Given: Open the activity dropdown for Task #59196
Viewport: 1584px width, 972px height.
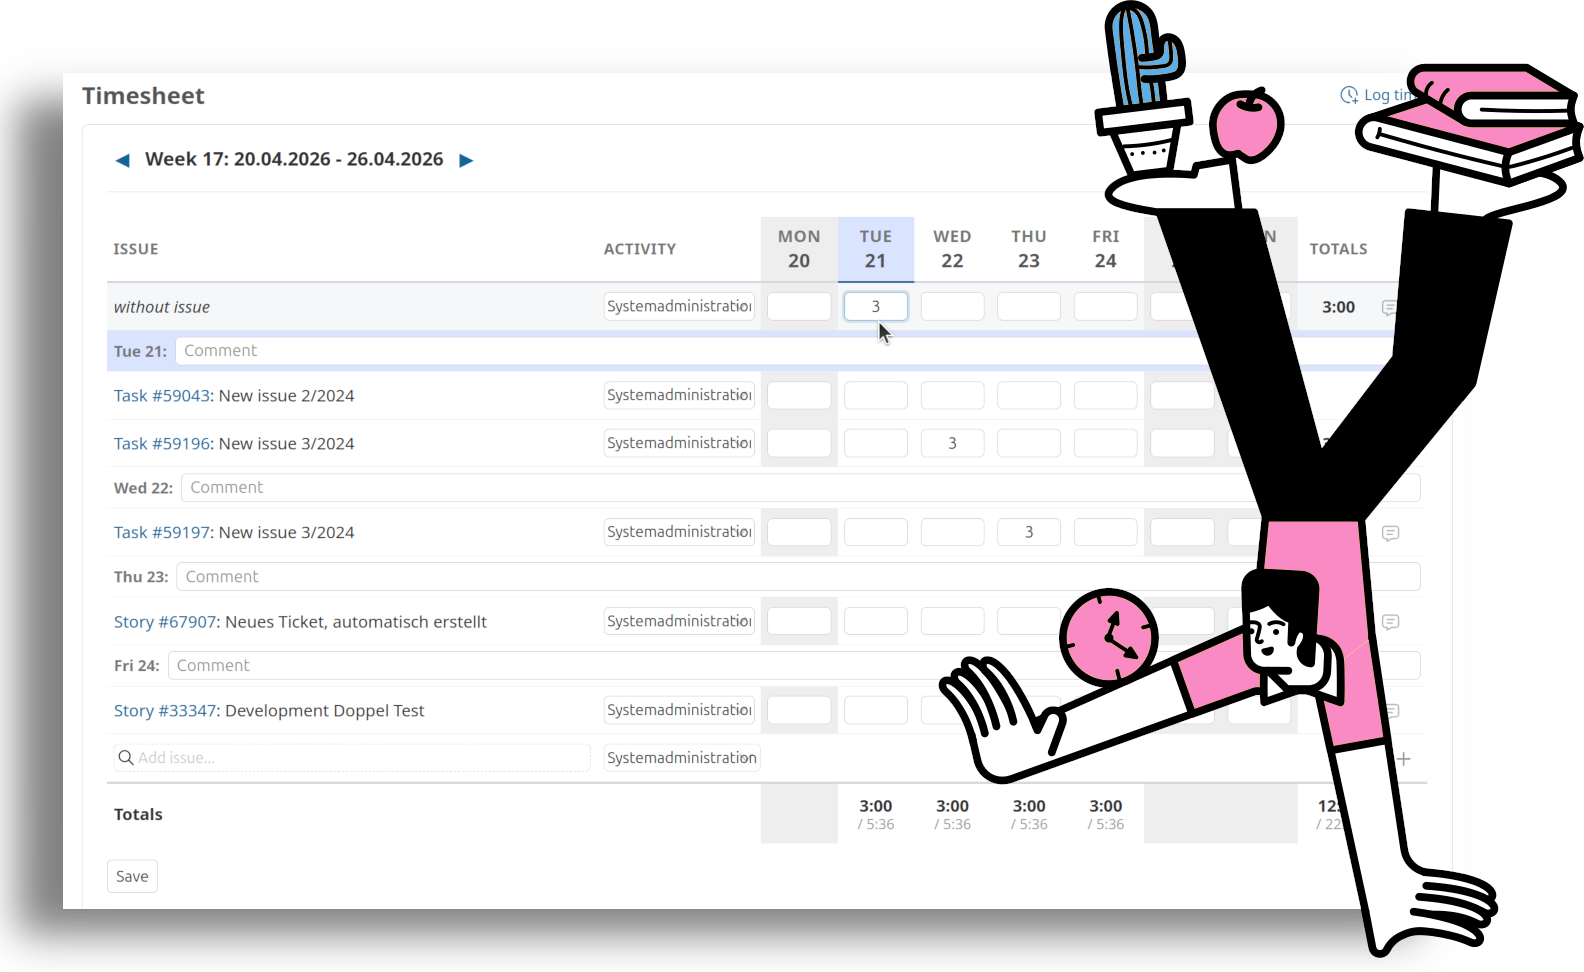Looking at the screenshot, I should point(679,443).
